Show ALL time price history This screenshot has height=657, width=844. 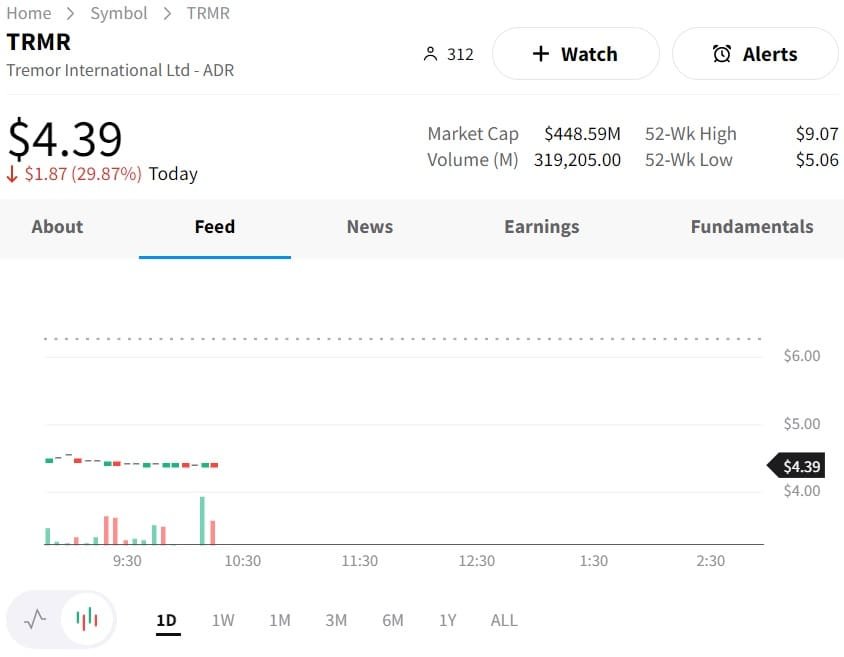pyautogui.click(x=504, y=620)
